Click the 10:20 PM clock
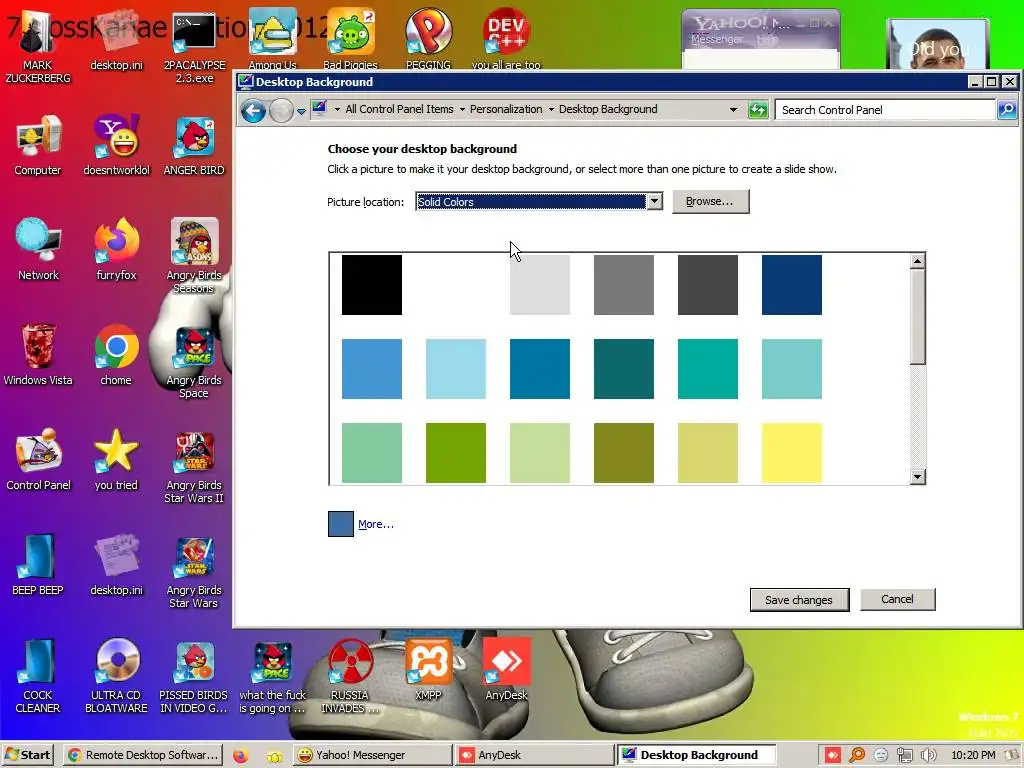 point(973,755)
